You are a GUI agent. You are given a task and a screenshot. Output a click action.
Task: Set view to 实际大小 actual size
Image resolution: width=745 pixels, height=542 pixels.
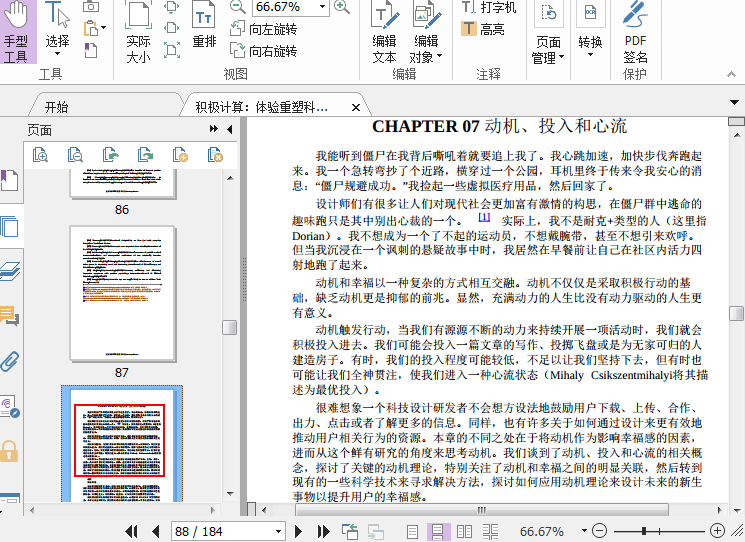pos(138,32)
